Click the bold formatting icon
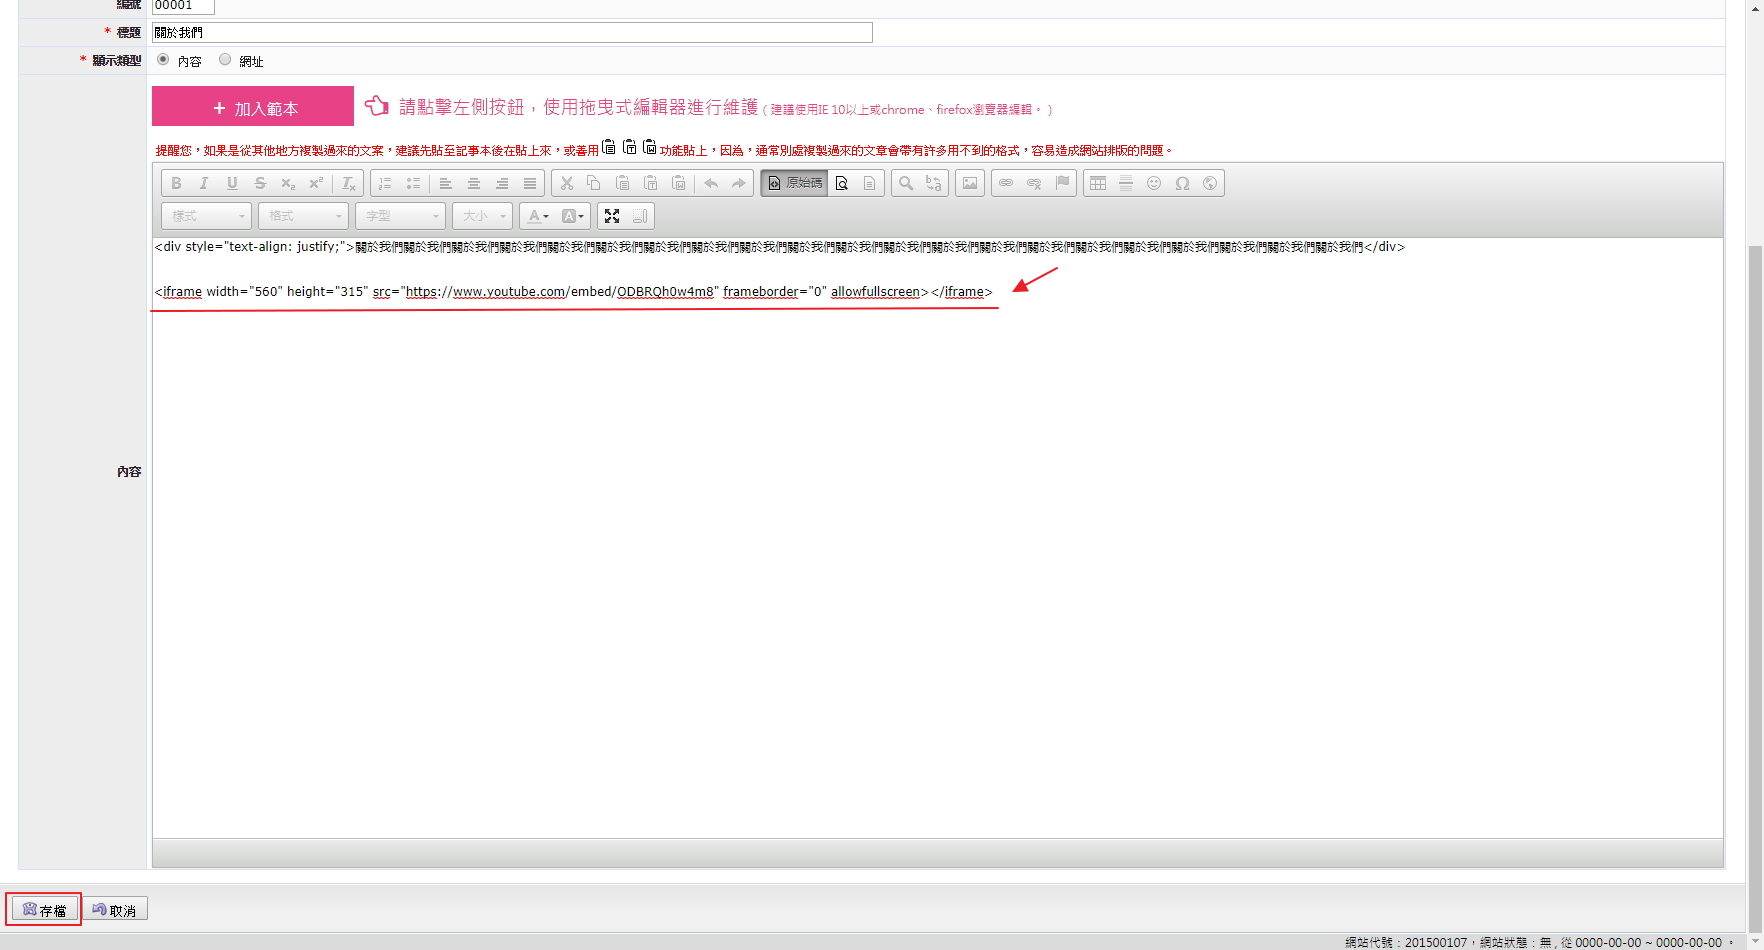The width and height of the screenshot is (1764, 950). pyautogui.click(x=176, y=183)
